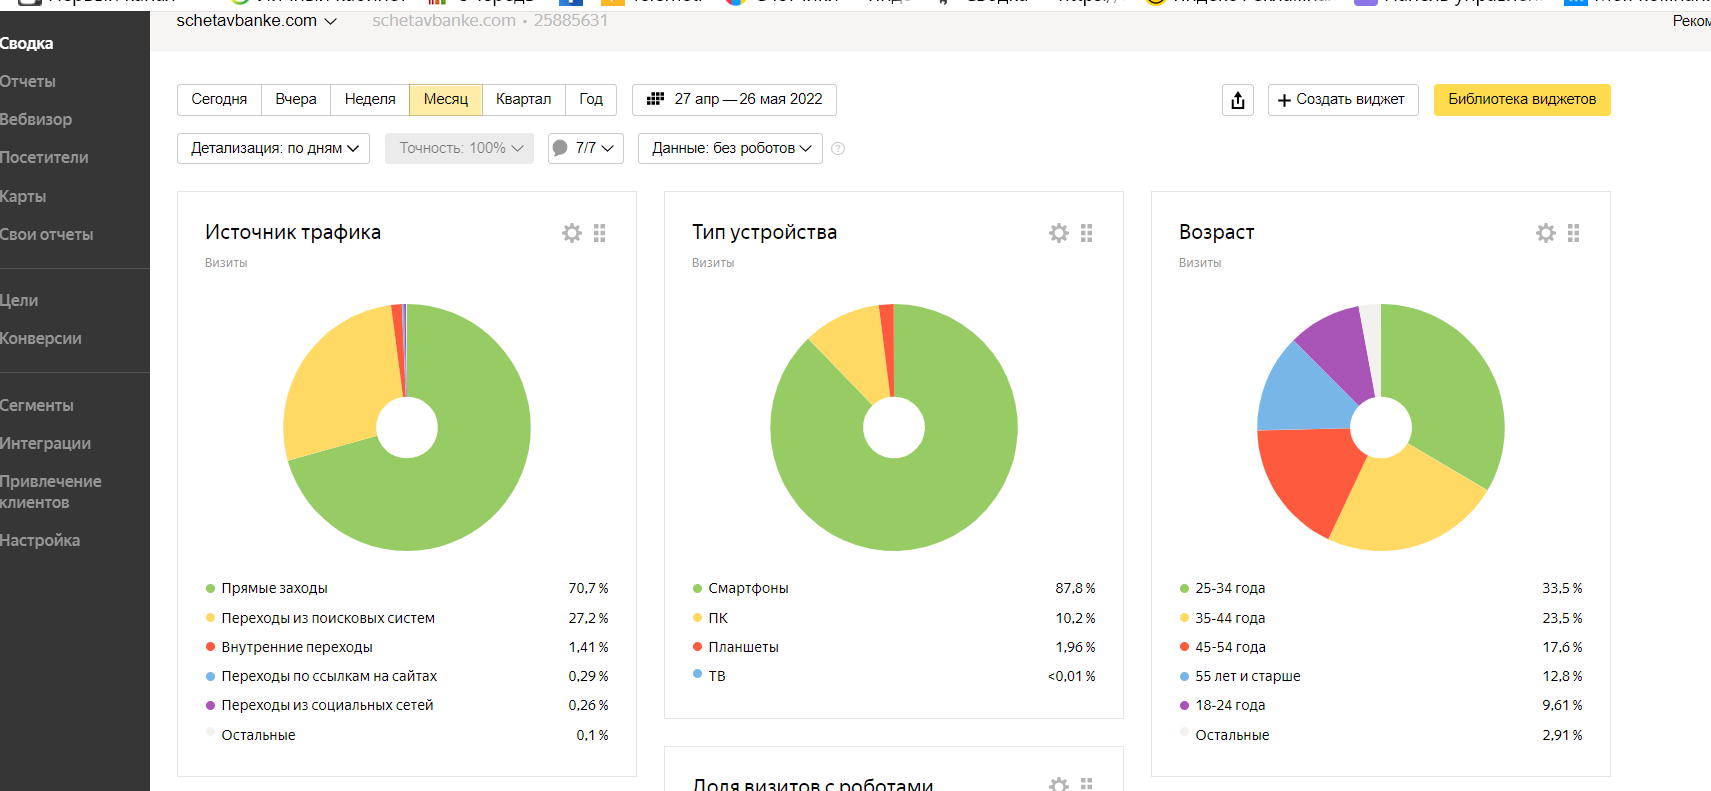Image resolution: width=1711 pixels, height=791 pixels.
Task: Click the 35-44 года legend label
Action: [x=1230, y=618]
